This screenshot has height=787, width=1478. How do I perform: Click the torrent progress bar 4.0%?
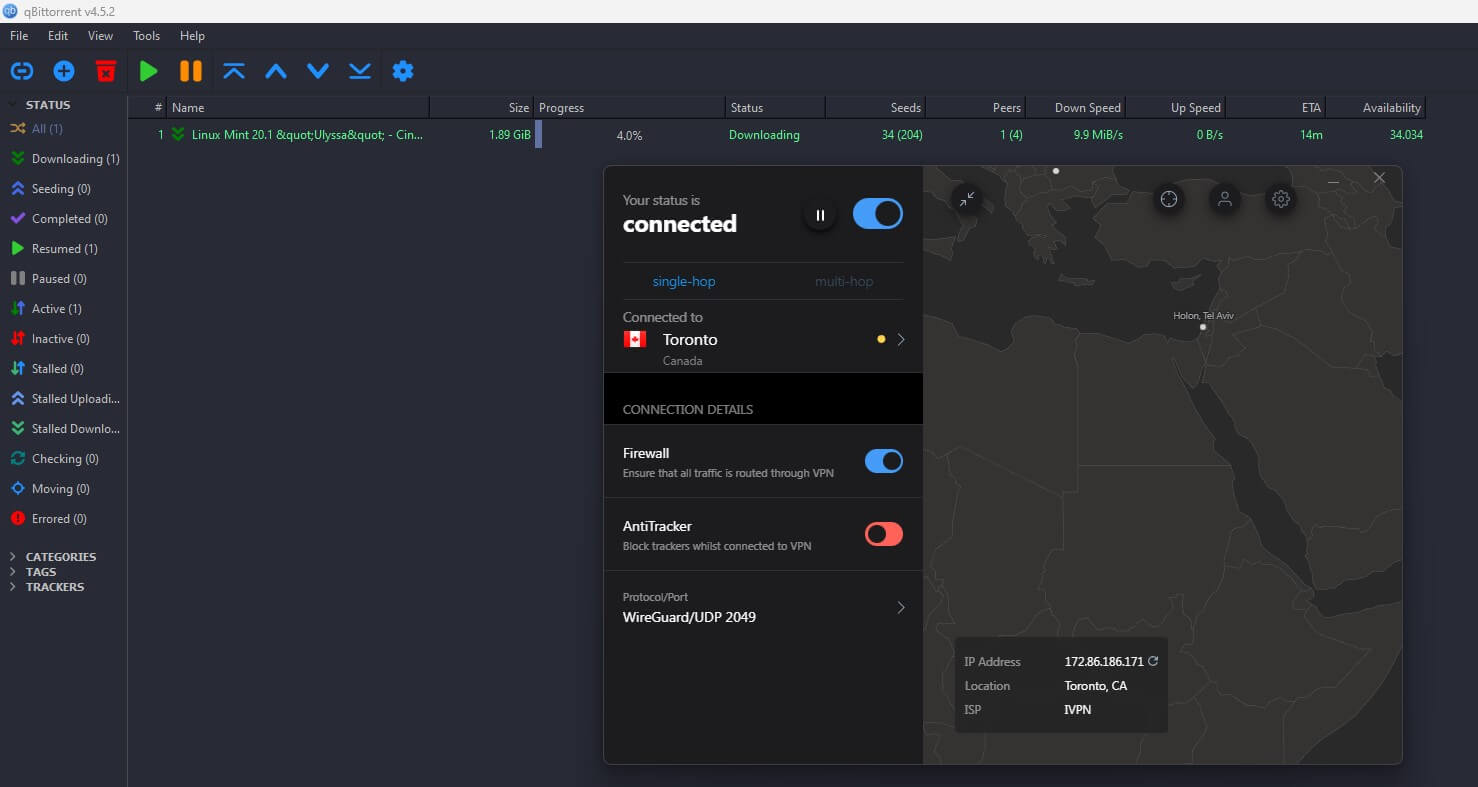[x=629, y=135]
